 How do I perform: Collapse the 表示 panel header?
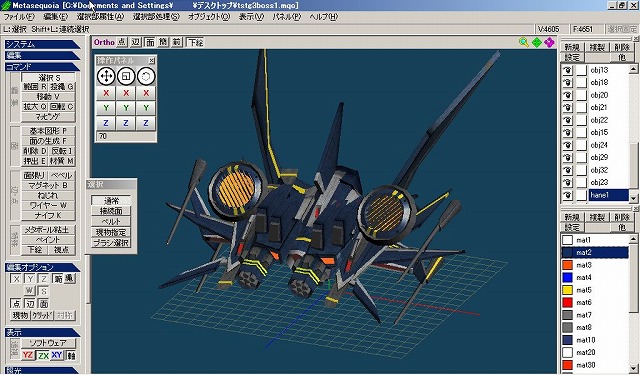[x=42, y=333]
